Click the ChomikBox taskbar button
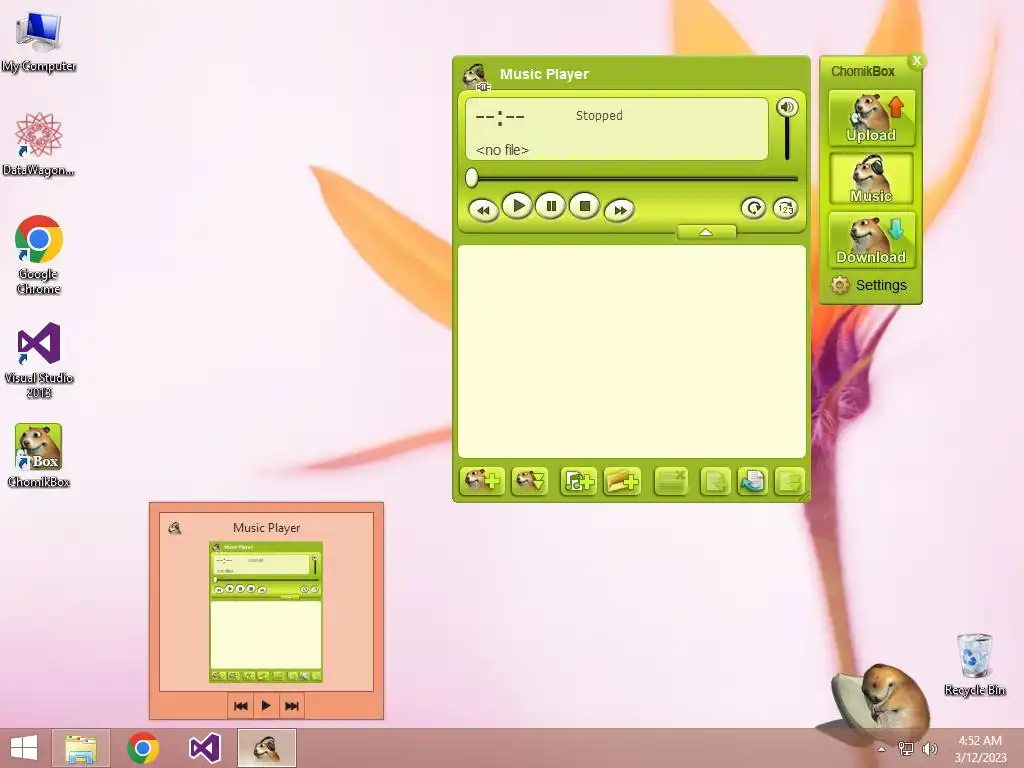 tap(266, 748)
